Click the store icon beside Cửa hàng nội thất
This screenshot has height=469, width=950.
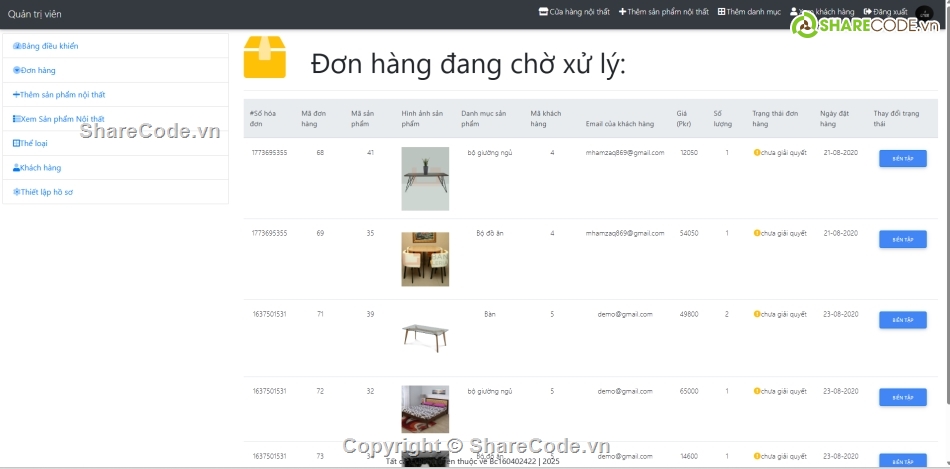click(x=543, y=12)
